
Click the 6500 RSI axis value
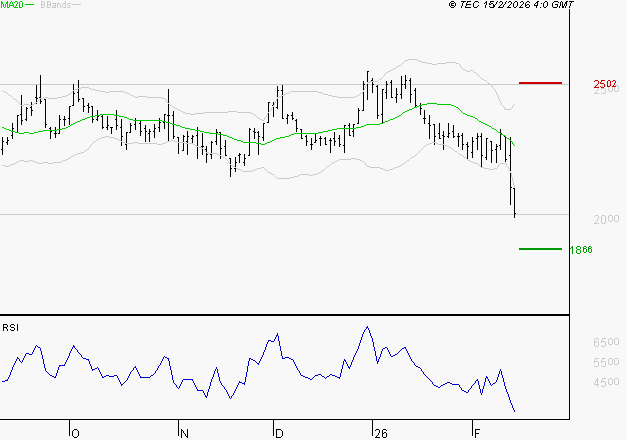[606, 342]
